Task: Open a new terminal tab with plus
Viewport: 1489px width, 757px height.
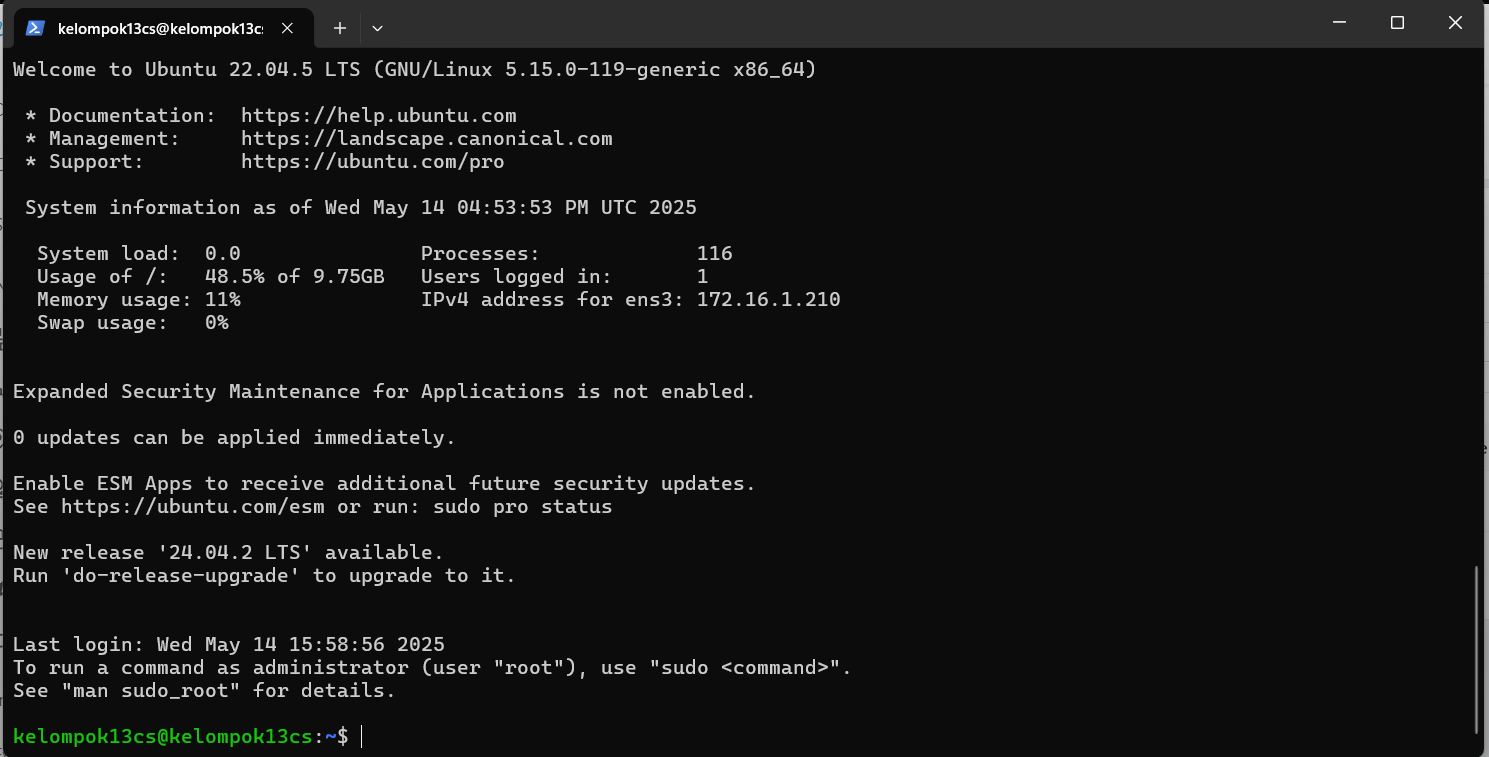Action: pos(340,28)
